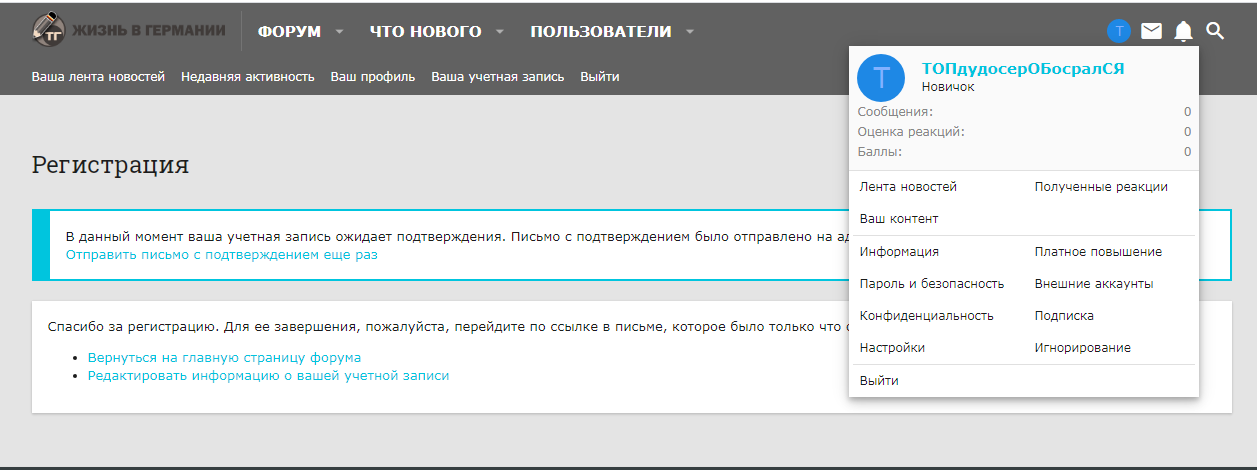This screenshot has height=470, width=1257.
Task: Click Выйти at the bottom of the account popup
Action: [879, 381]
